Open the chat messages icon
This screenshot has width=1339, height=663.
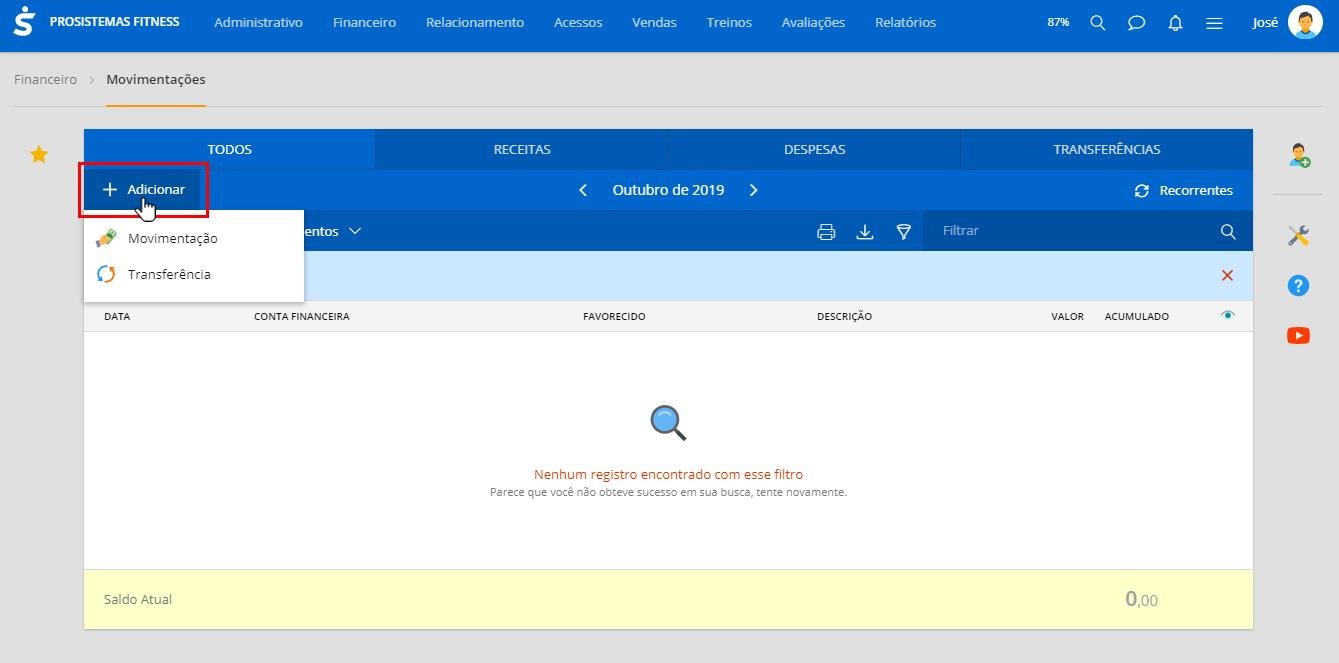tap(1137, 22)
